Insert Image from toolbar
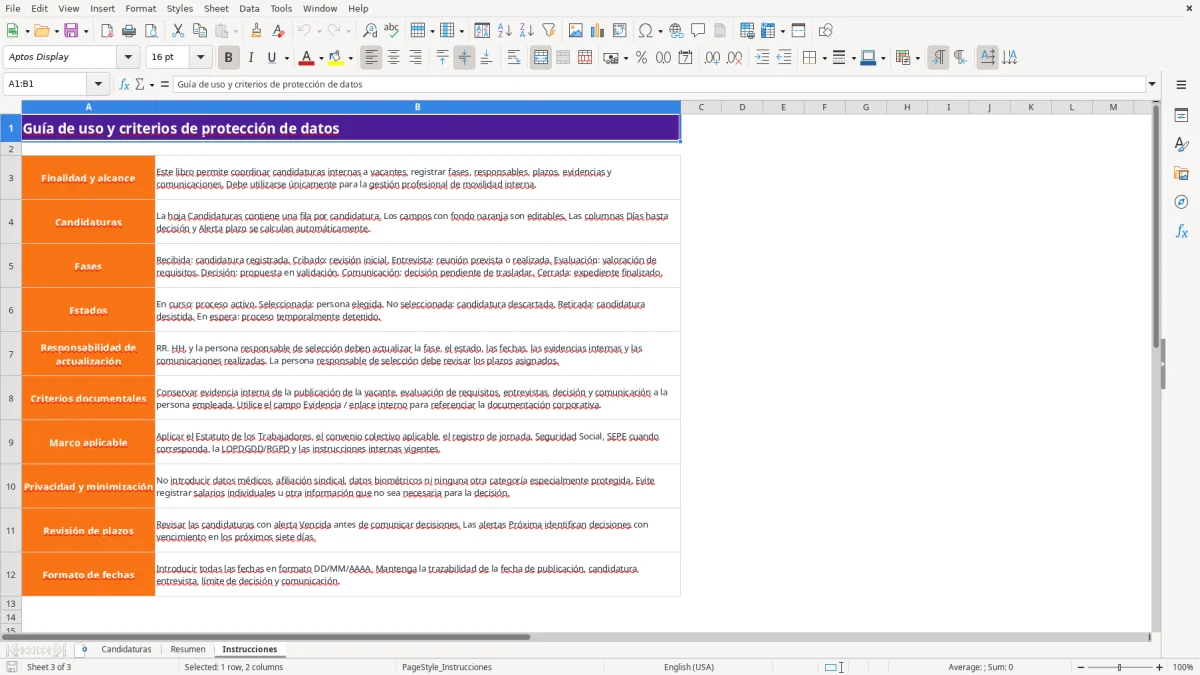1200x675 pixels. [x=575, y=31]
